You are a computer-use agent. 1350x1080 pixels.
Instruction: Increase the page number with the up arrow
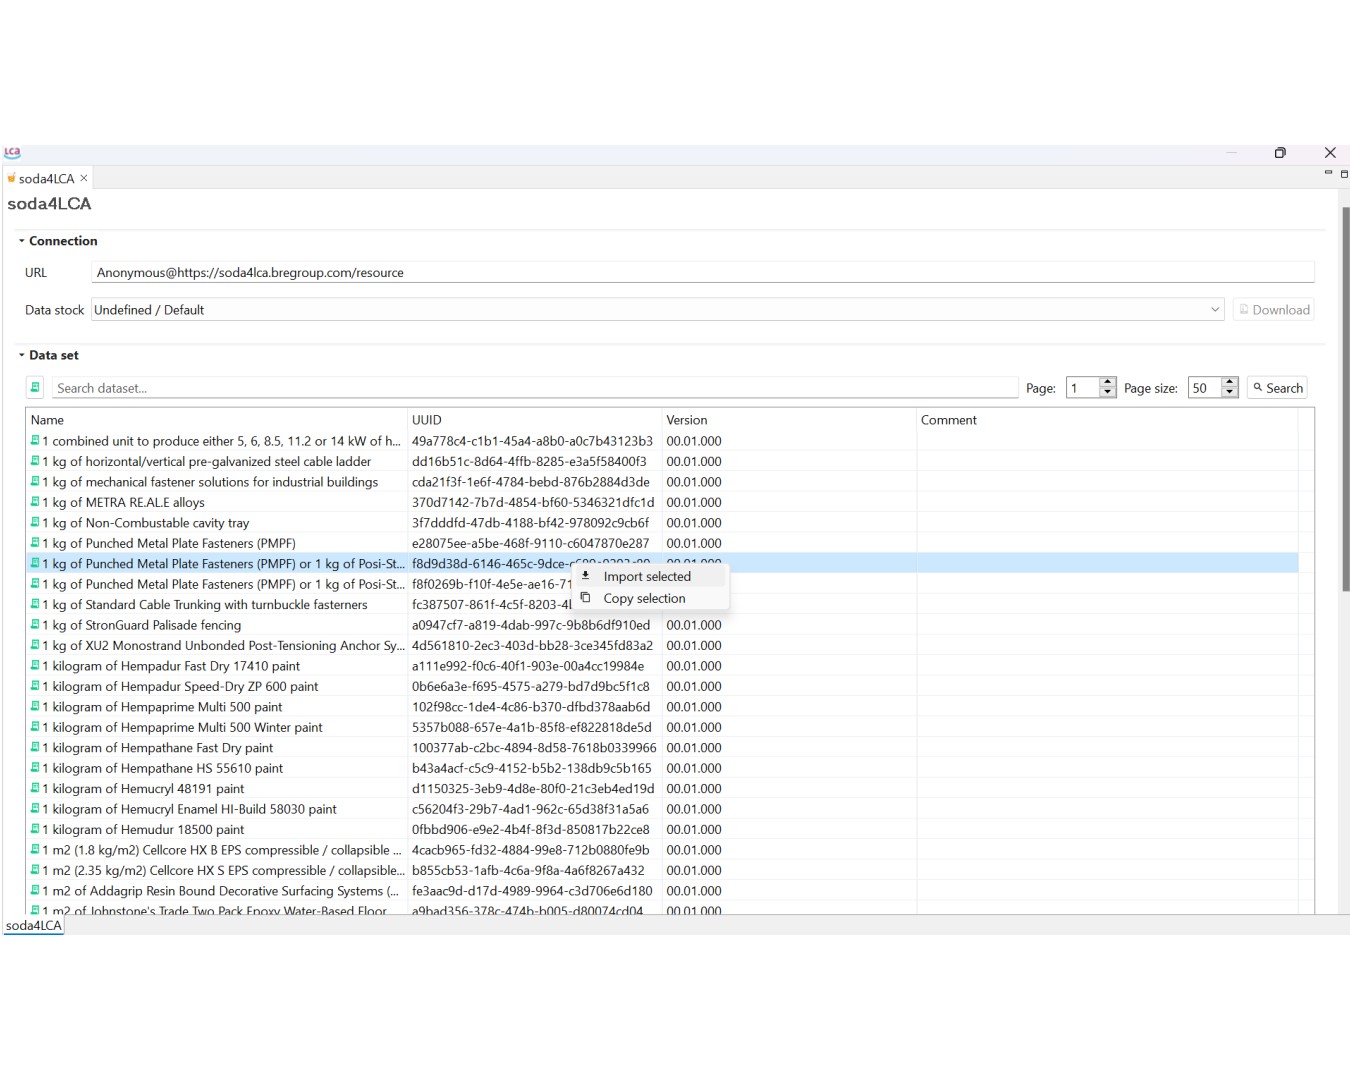[x=1107, y=383]
